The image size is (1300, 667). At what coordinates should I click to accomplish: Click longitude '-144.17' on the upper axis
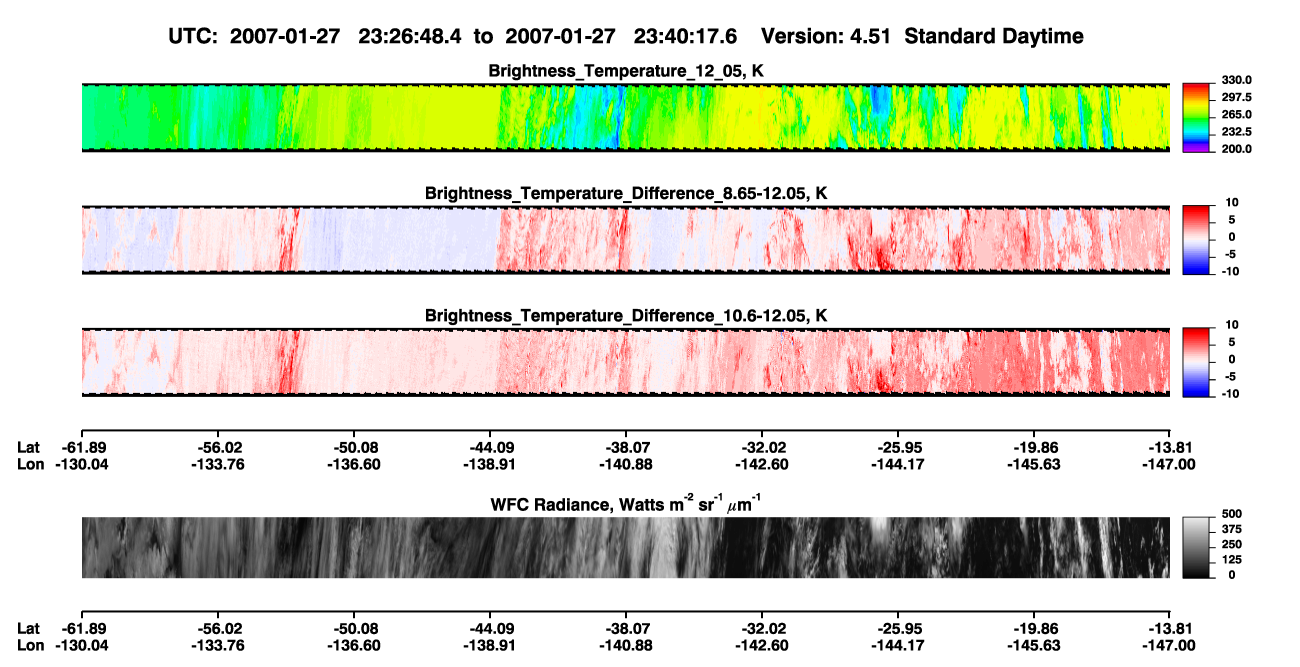[897, 464]
